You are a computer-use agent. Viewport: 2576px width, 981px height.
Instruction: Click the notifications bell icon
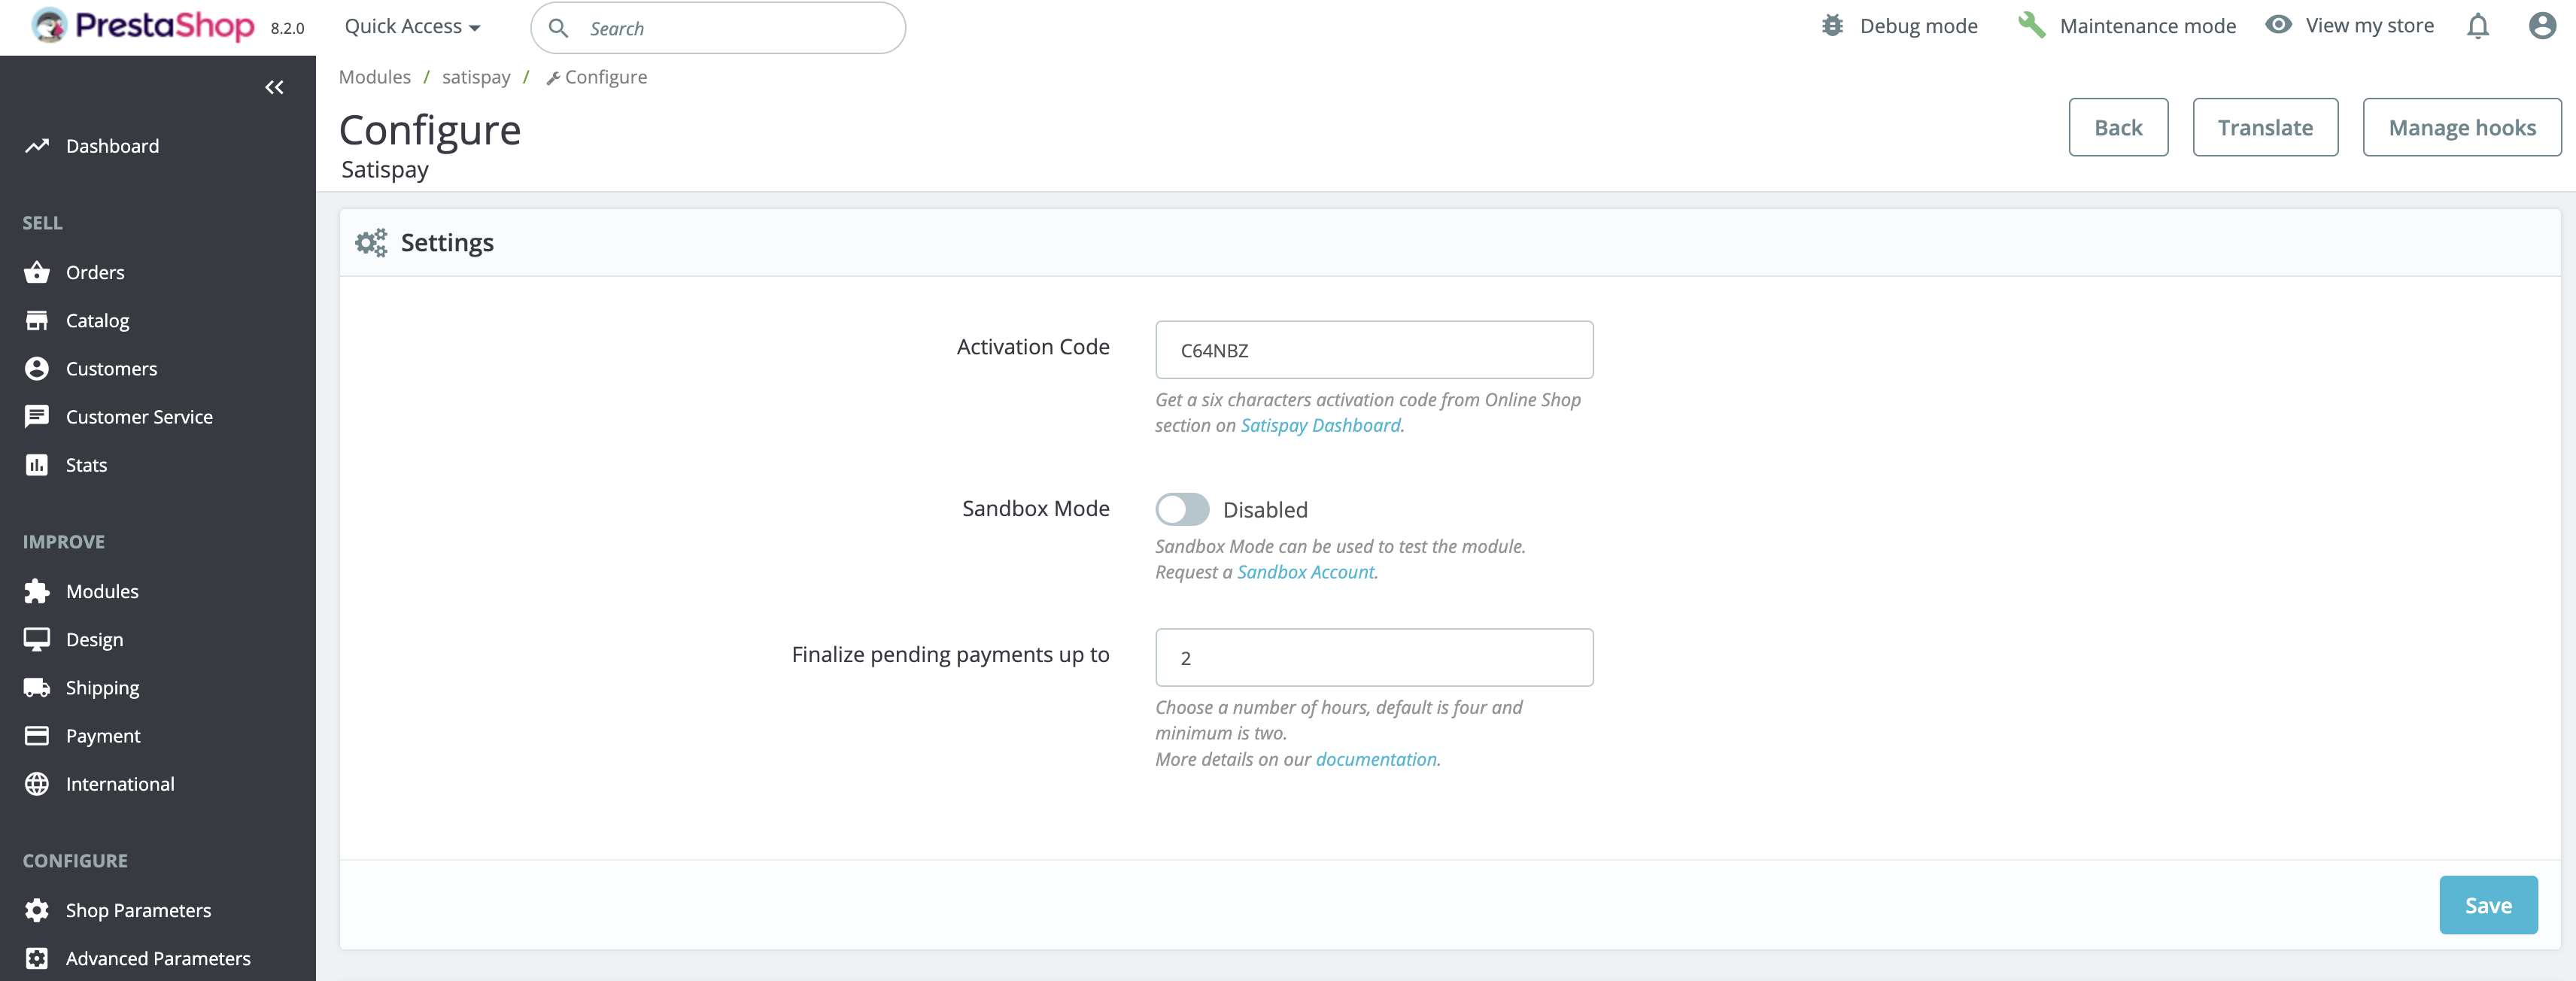pyautogui.click(x=2477, y=26)
